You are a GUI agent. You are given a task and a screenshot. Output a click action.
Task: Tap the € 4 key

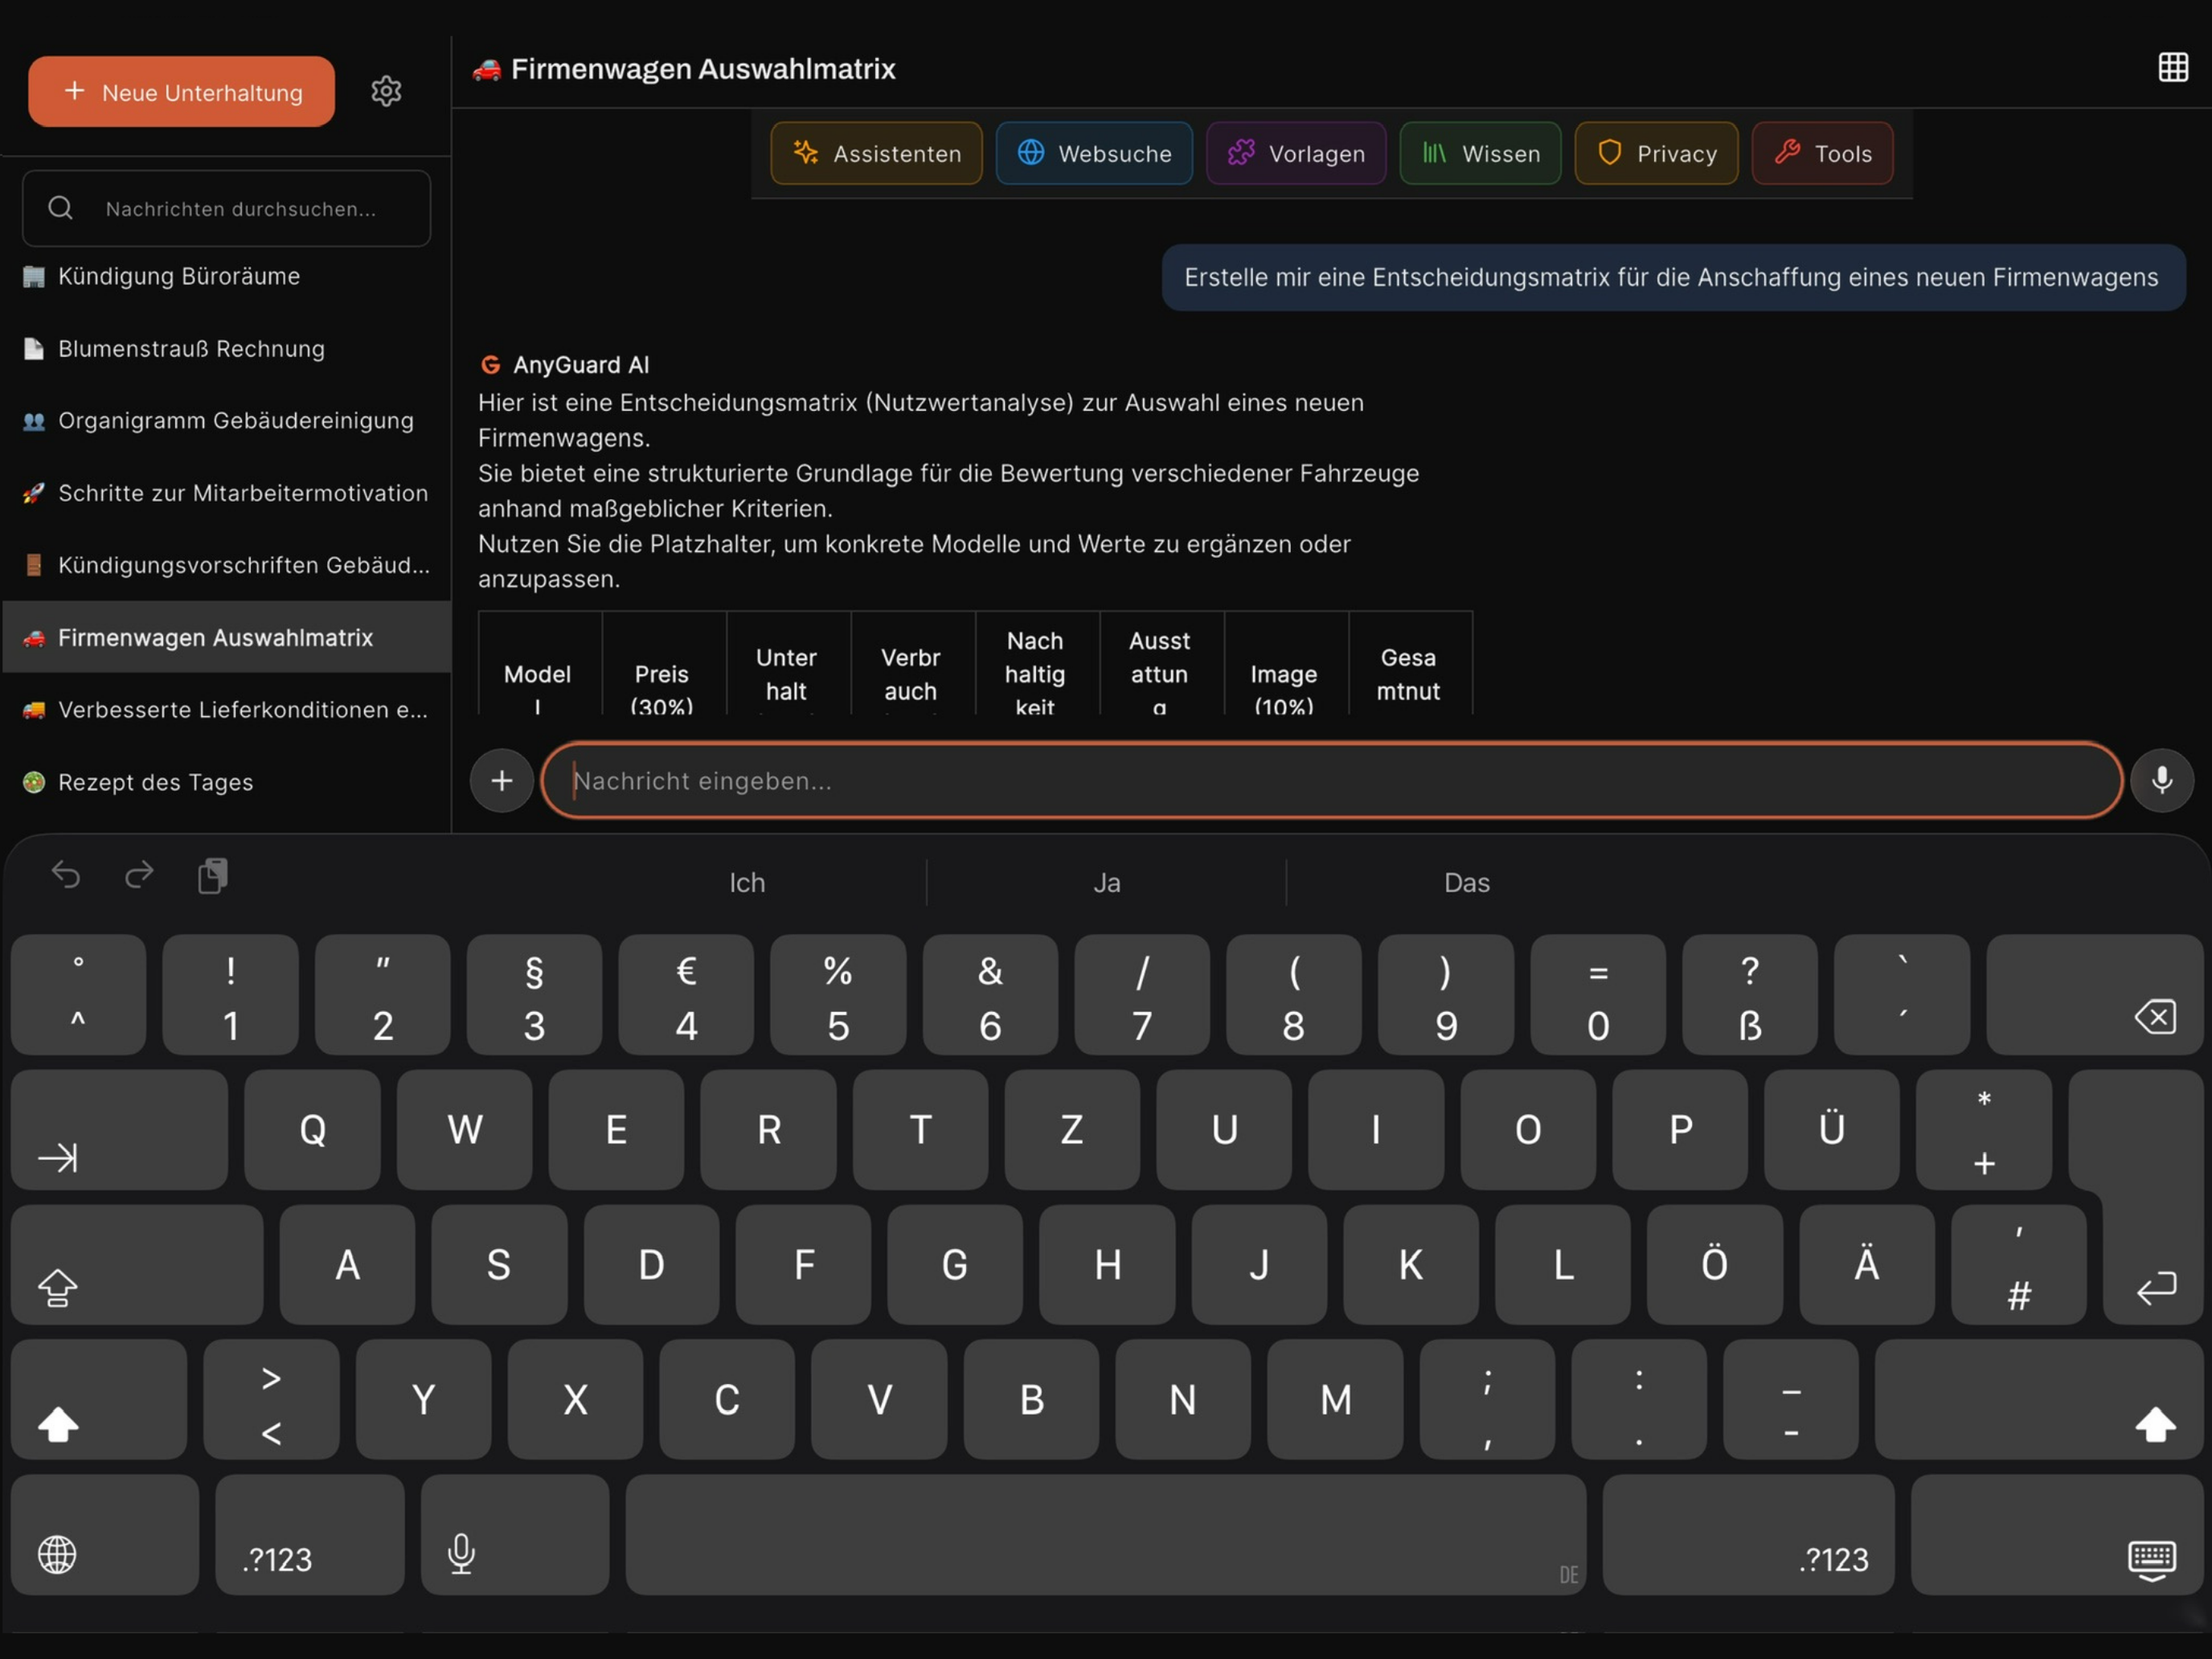(x=686, y=996)
